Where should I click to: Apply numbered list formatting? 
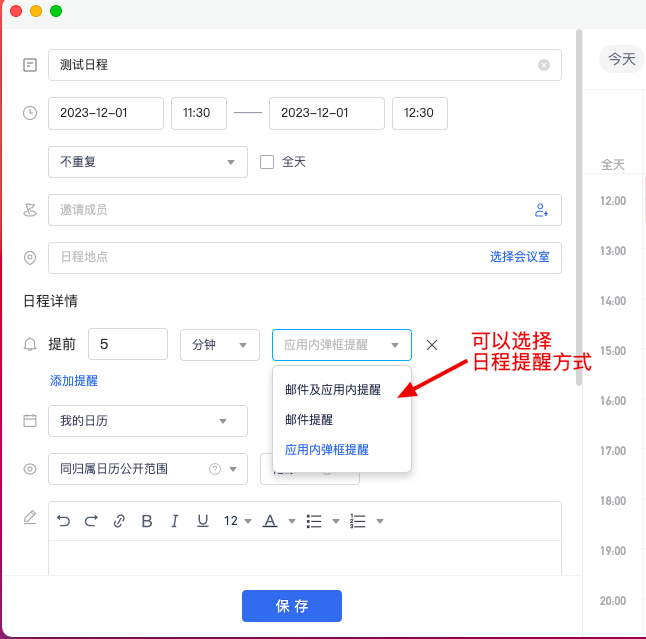(x=358, y=521)
